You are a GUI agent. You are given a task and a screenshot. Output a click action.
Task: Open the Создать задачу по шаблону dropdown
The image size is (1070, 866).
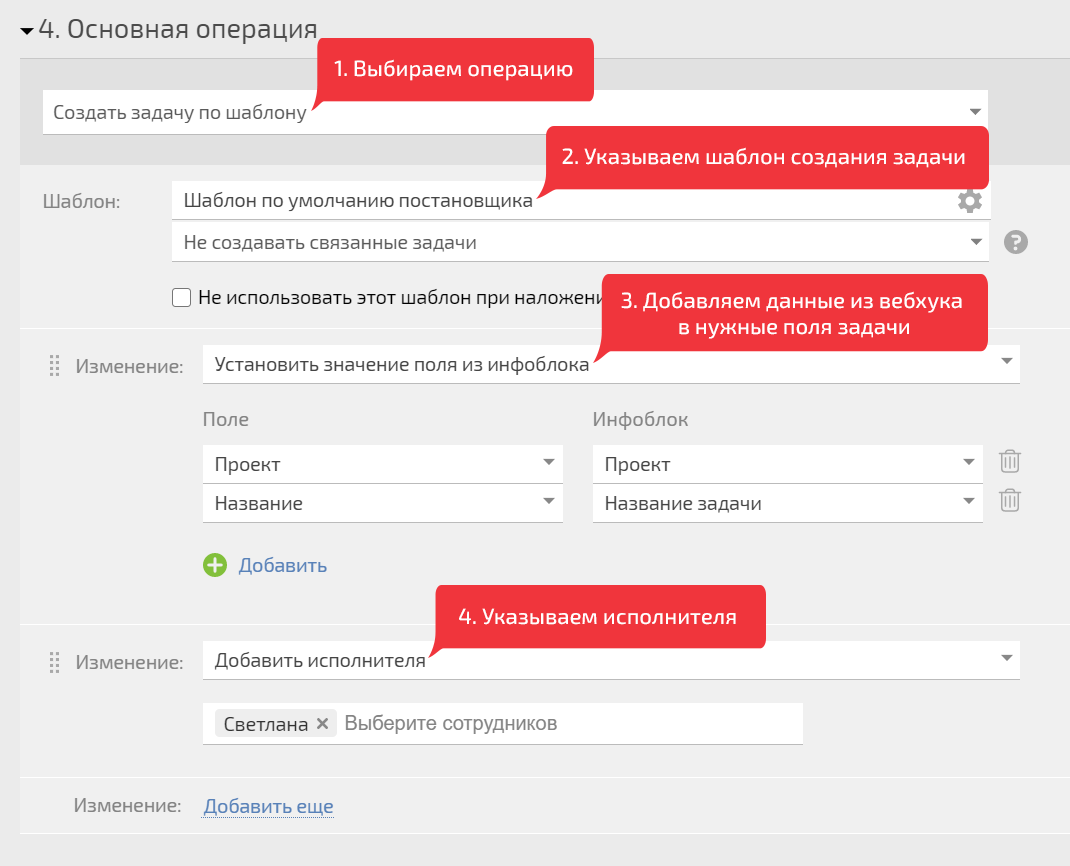coord(515,112)
